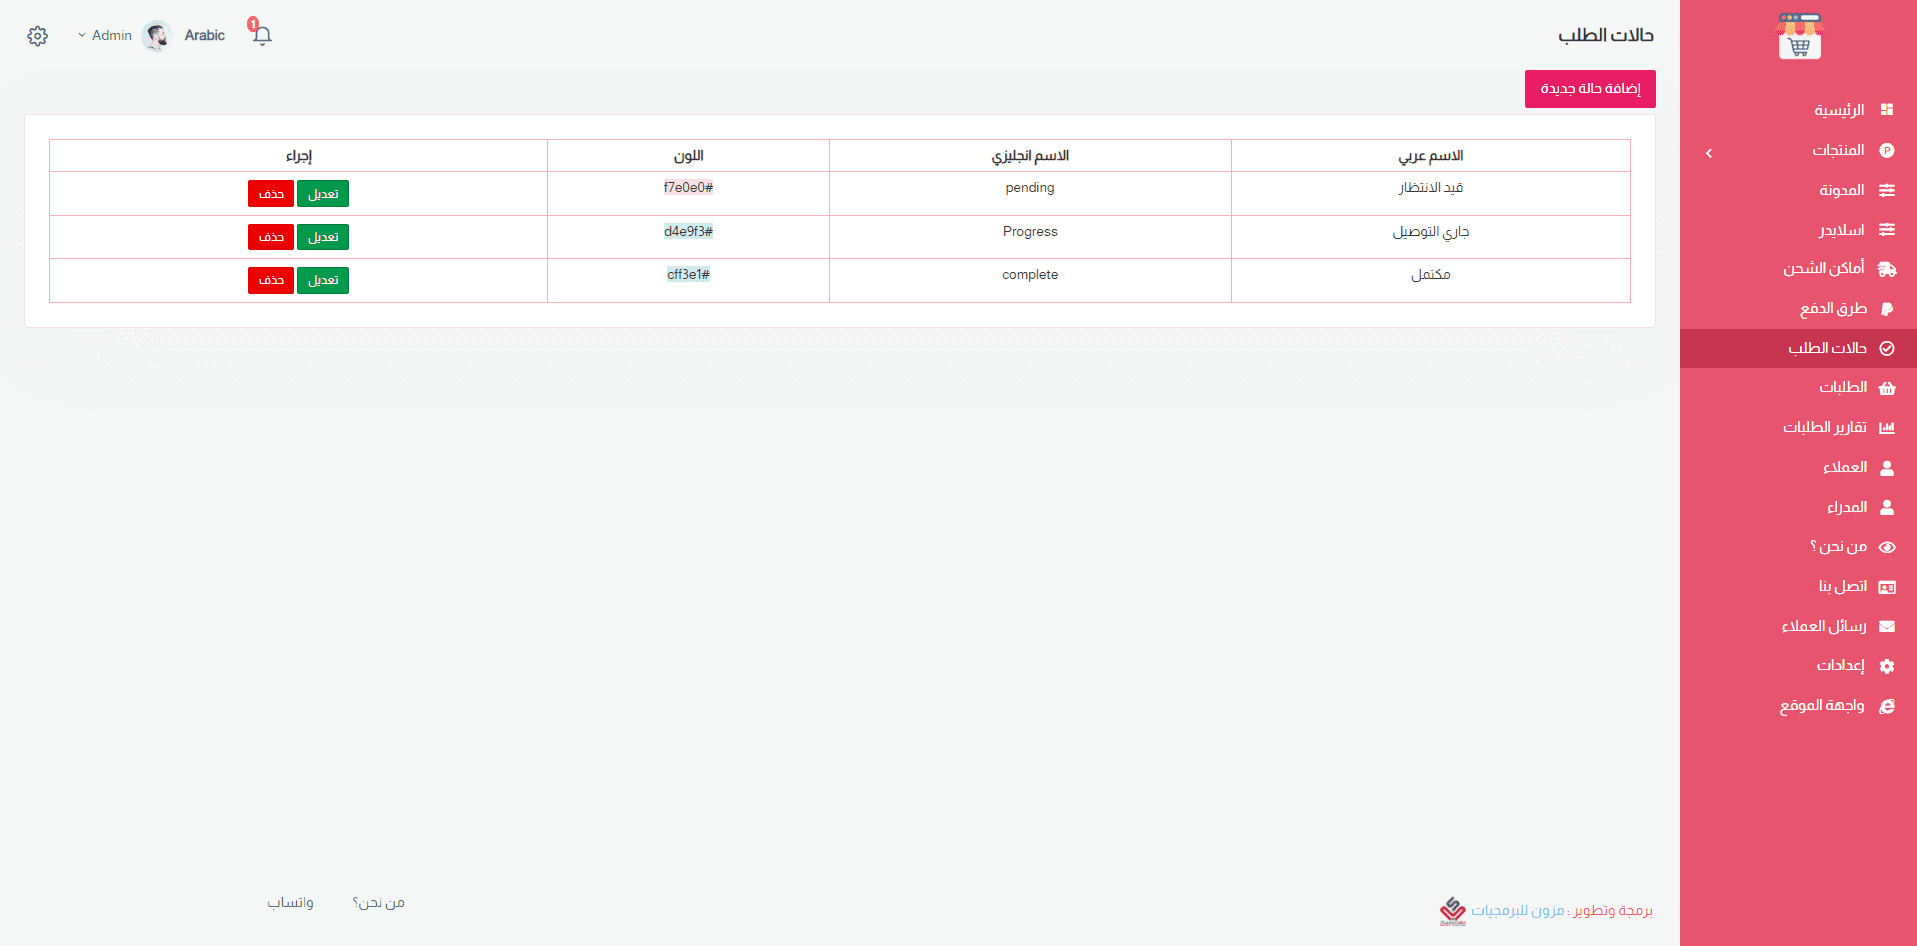Click the chart icon for order reports
The image size is (1917, 946).
(x=1887, y=428)
